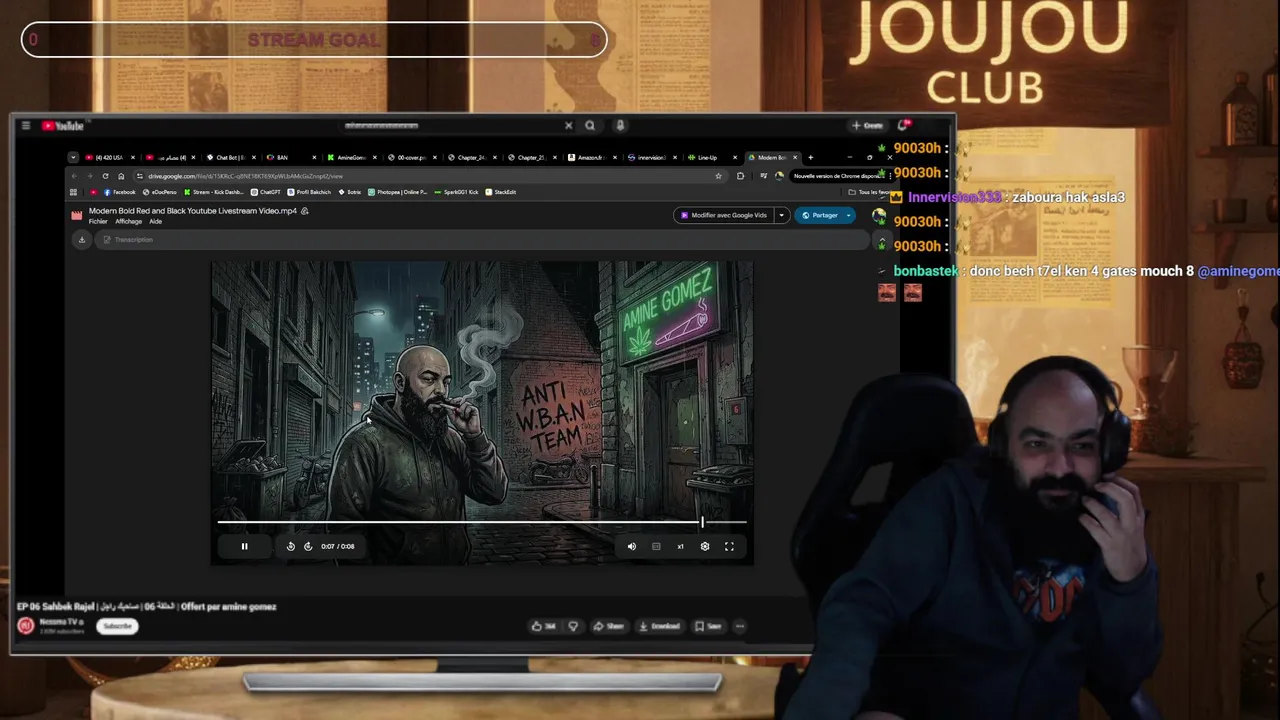
Task: Click the Drive video progress bar handle
Action: click(x=702, y=522)
